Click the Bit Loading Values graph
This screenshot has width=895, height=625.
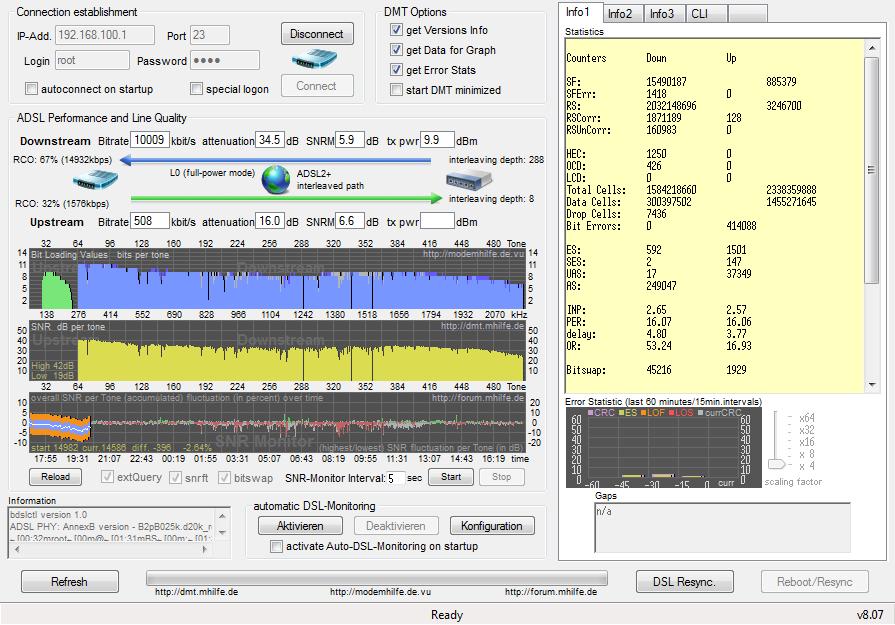click(x=277, y=279)
